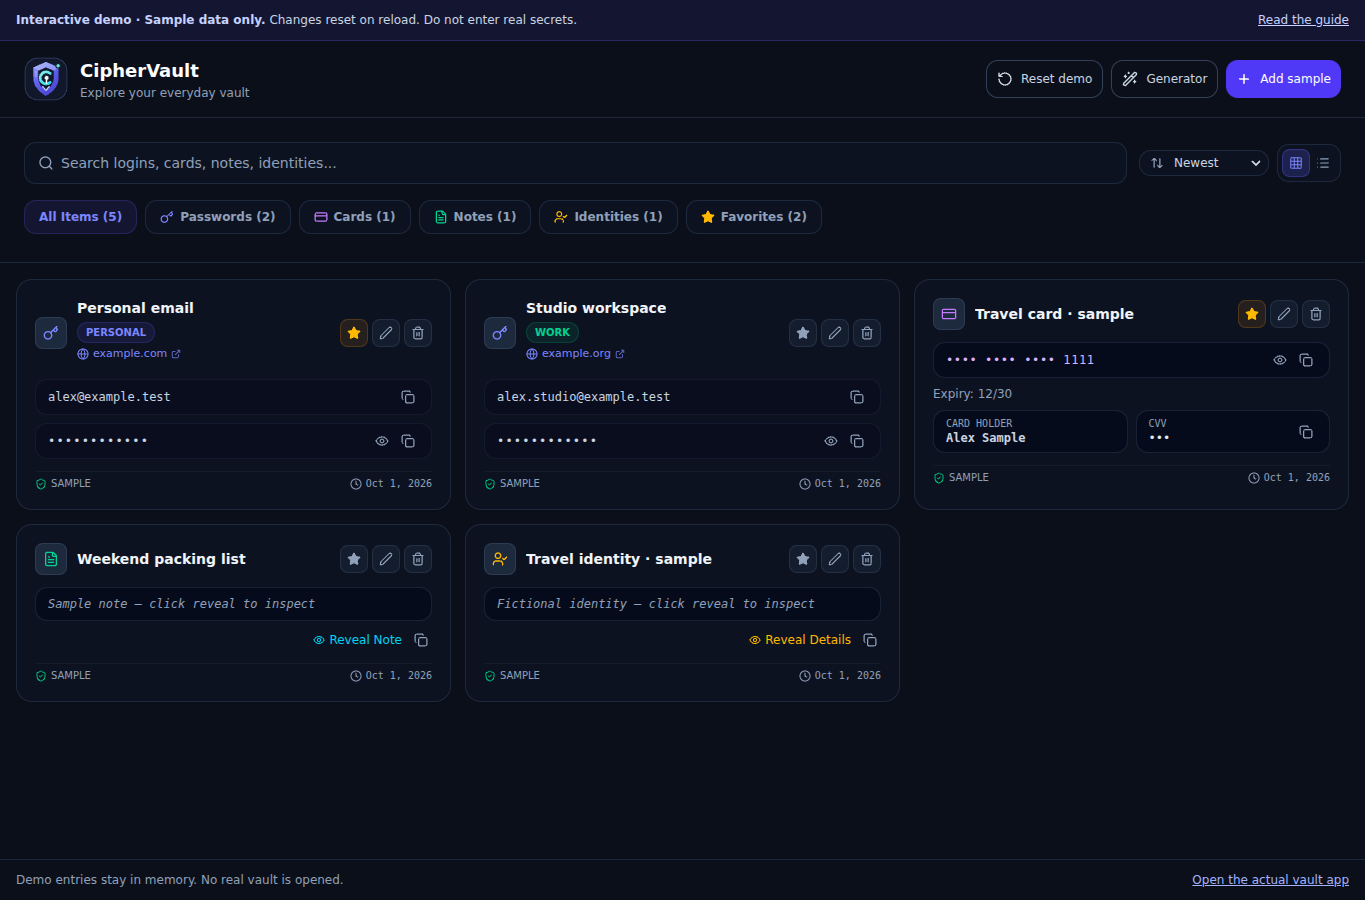Filter by Passwords (2) tab
This screenshot has height=900, width=1365.
tap(218, 217)
